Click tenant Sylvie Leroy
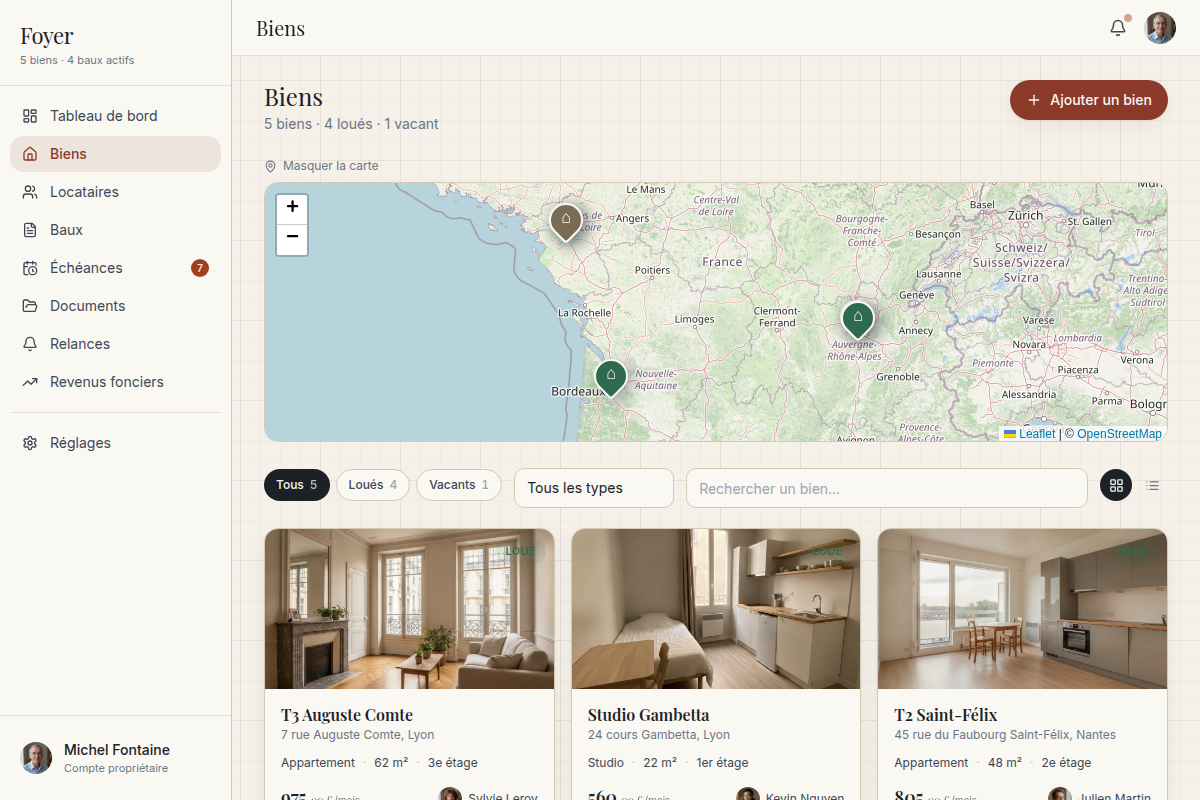Screen dimensions: 1200x800 pyautogui.click(x=490, y=798)
